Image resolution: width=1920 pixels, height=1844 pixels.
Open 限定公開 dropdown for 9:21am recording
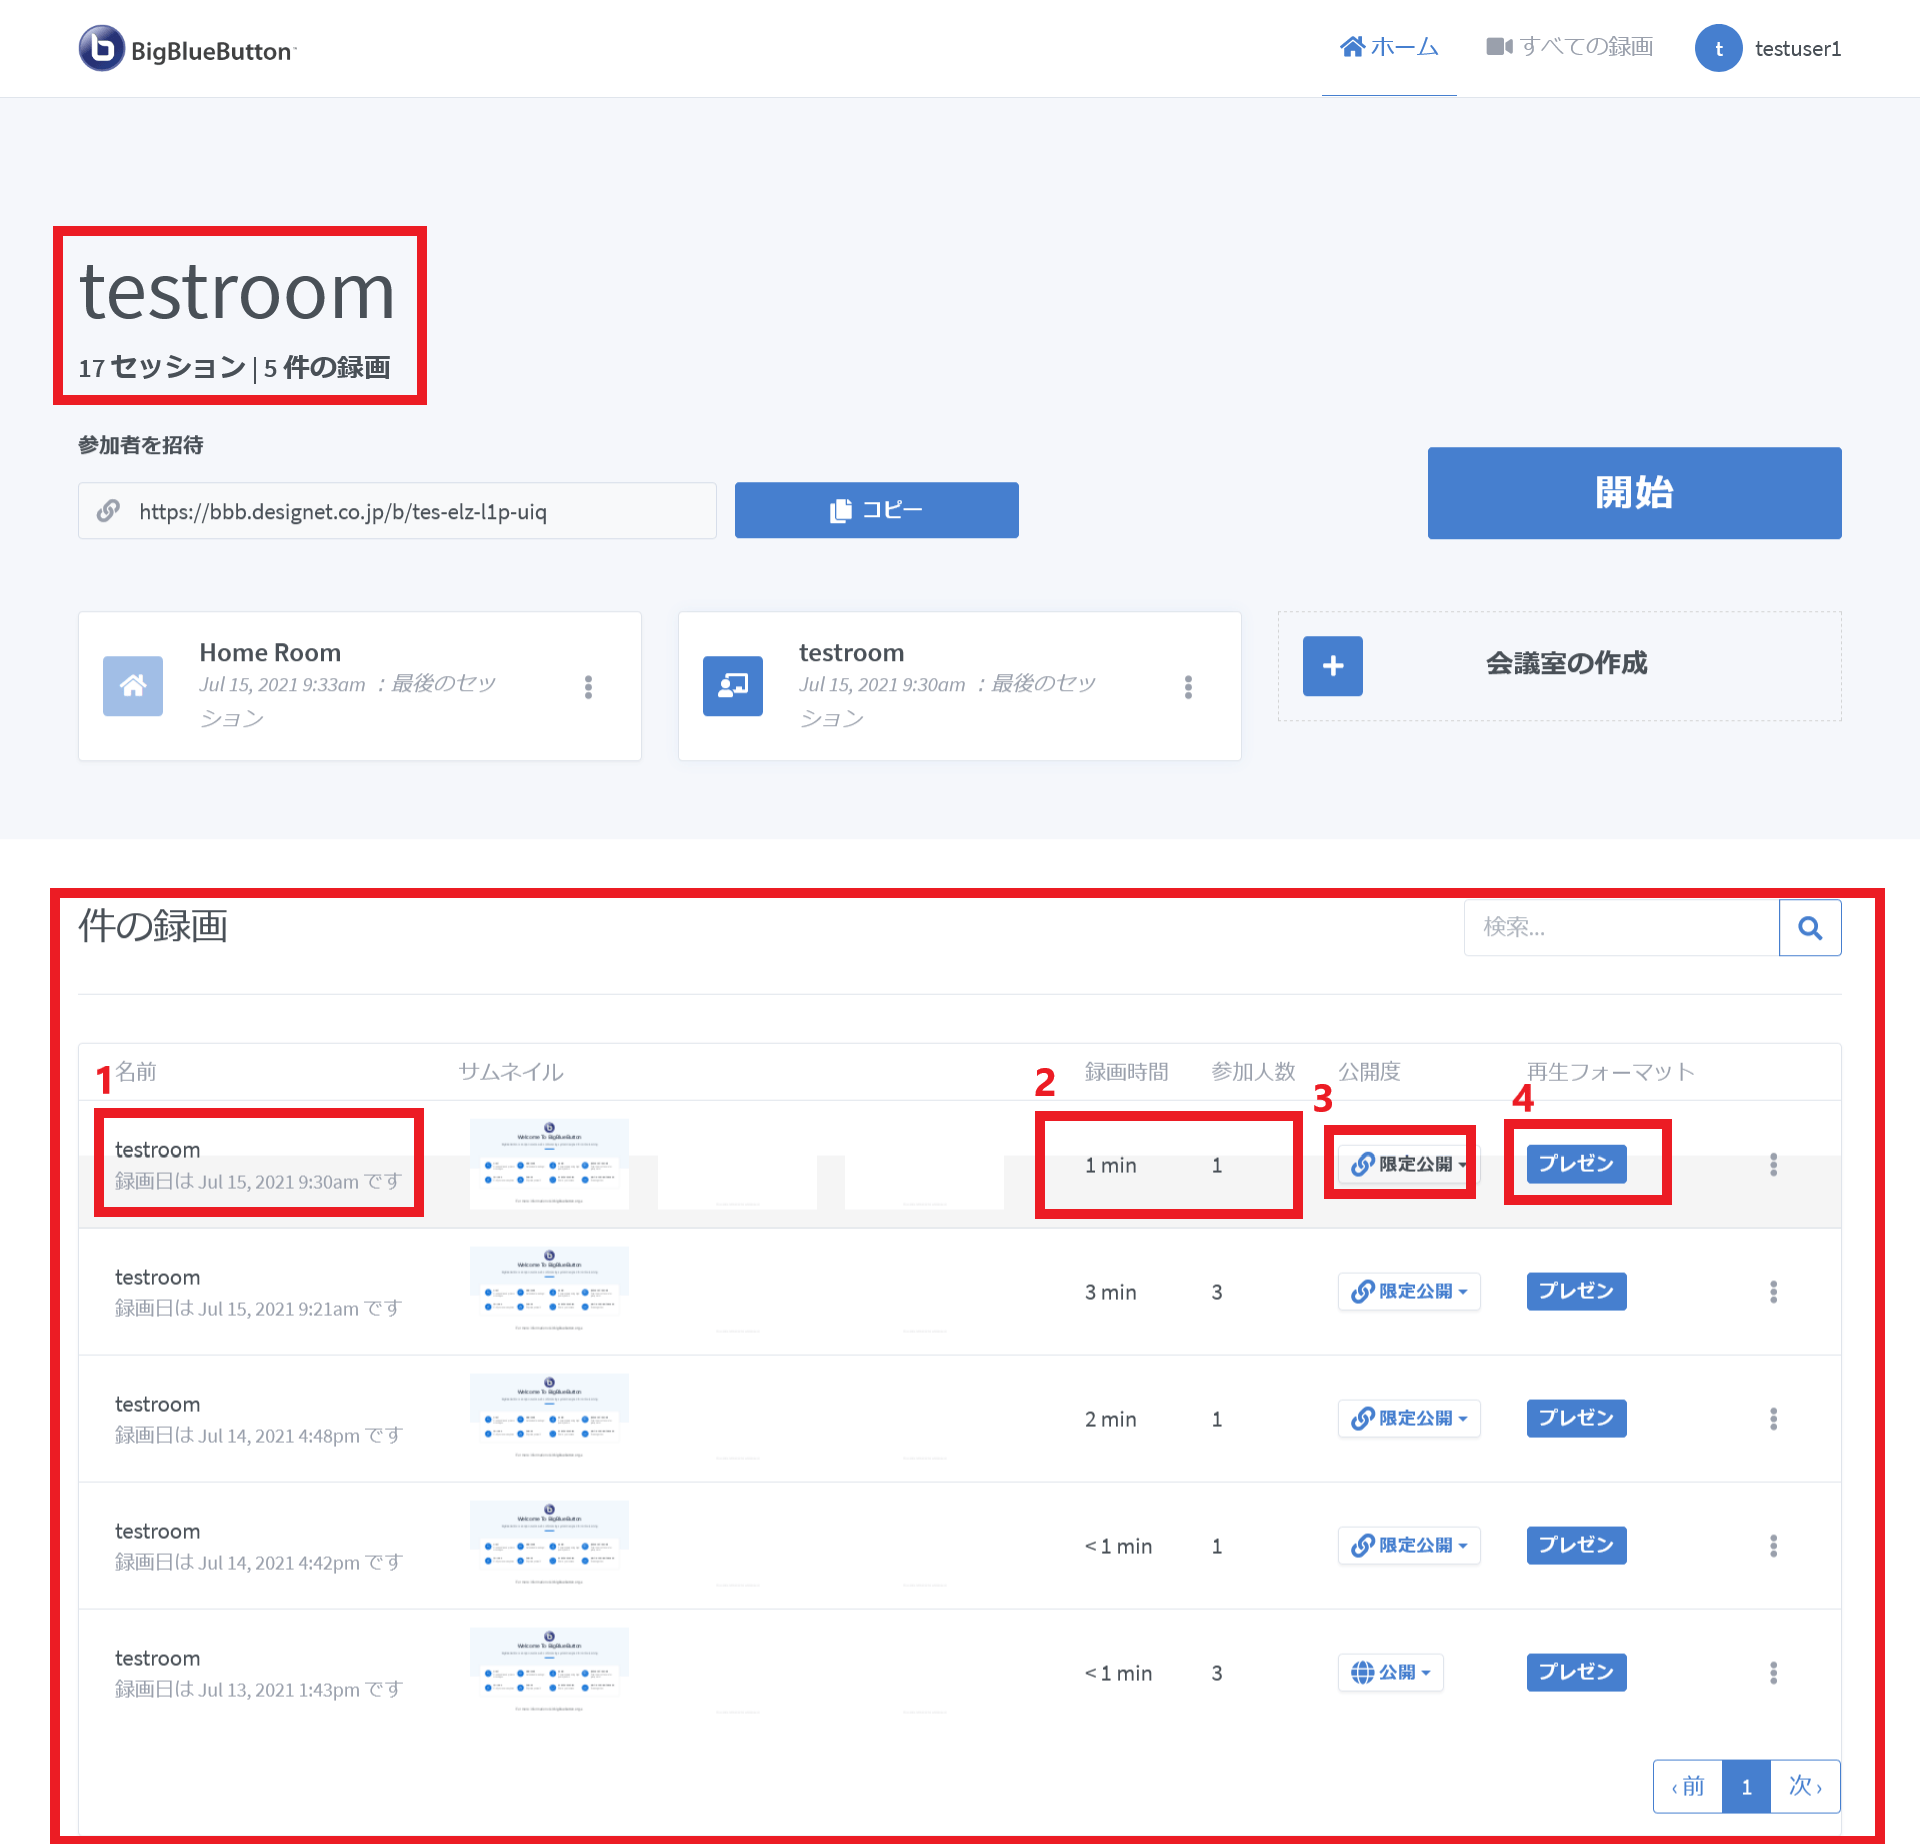(1408, 1291)
